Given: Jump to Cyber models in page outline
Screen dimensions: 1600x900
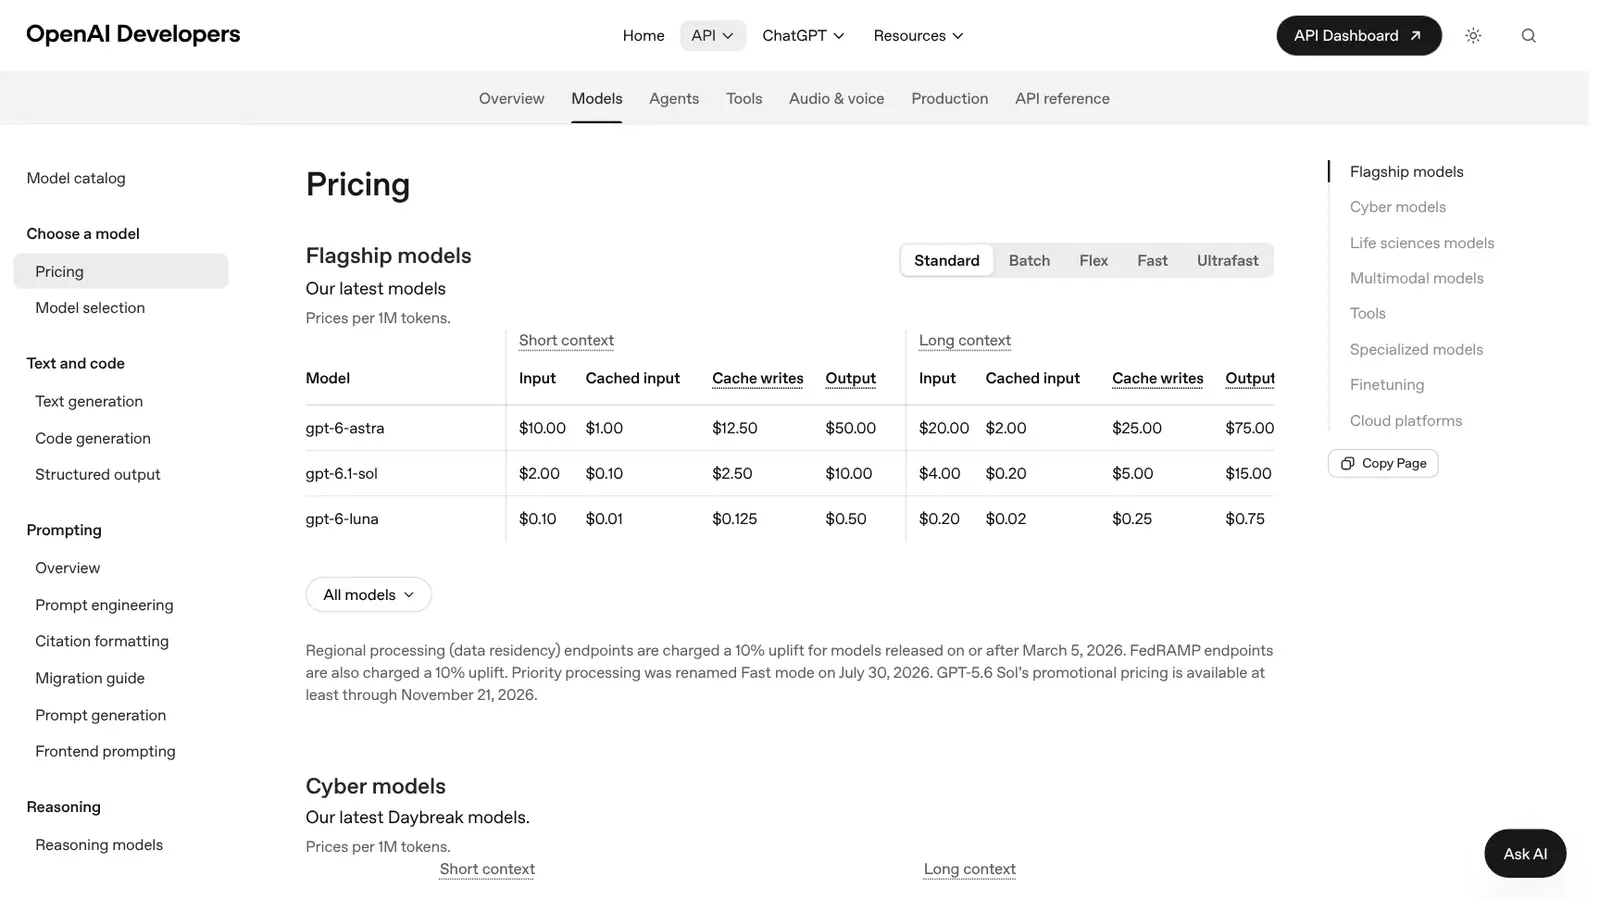Looking at the screenshot, I should click(x=1398, y=207).
